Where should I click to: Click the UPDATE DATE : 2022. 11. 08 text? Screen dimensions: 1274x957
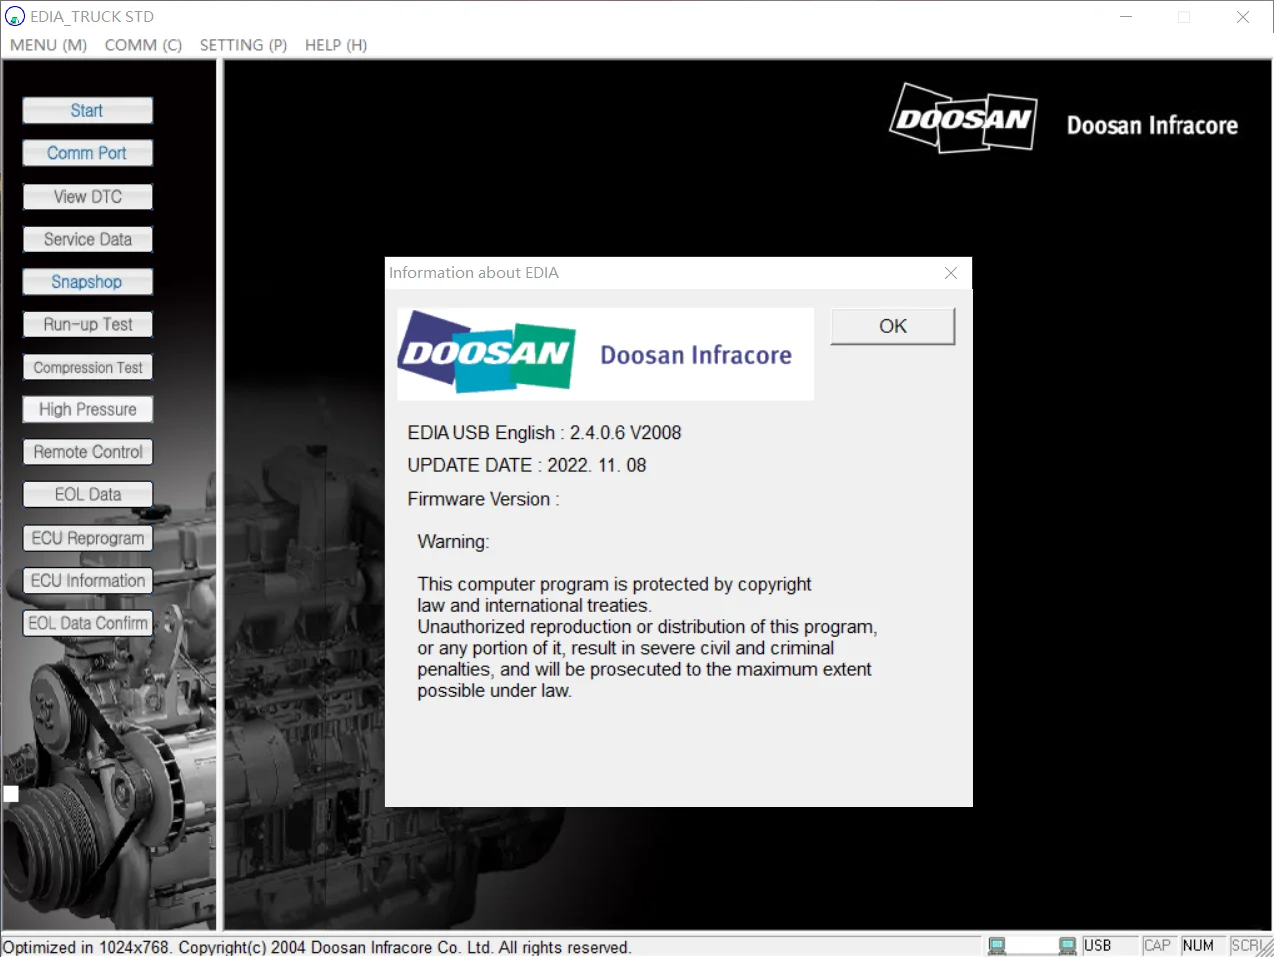527,466
